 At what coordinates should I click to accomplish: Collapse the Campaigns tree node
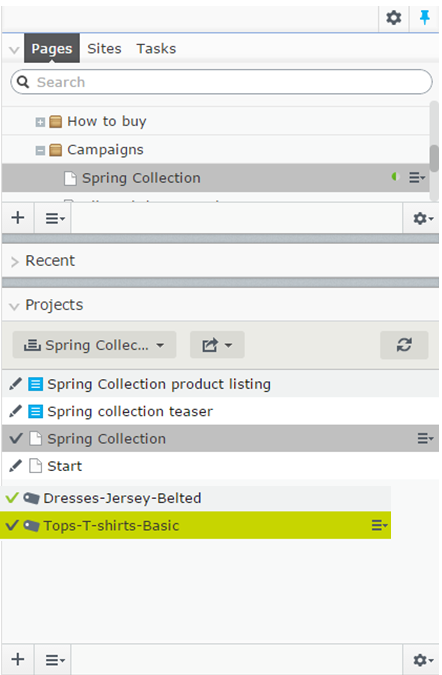tap(40, 151)
